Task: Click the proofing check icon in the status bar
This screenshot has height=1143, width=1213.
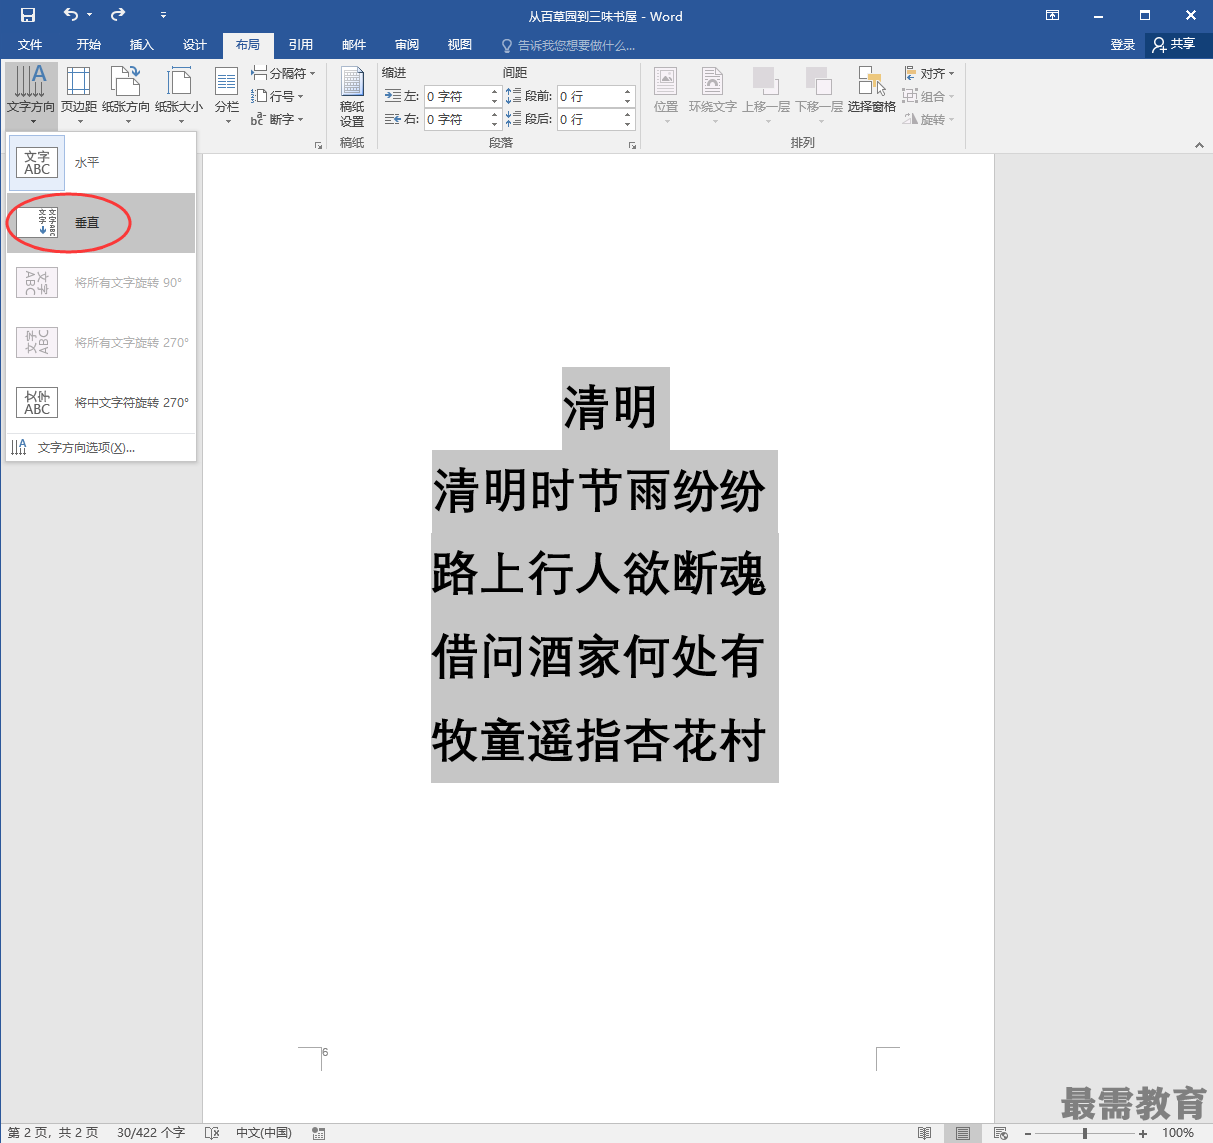Action: 212,1133
